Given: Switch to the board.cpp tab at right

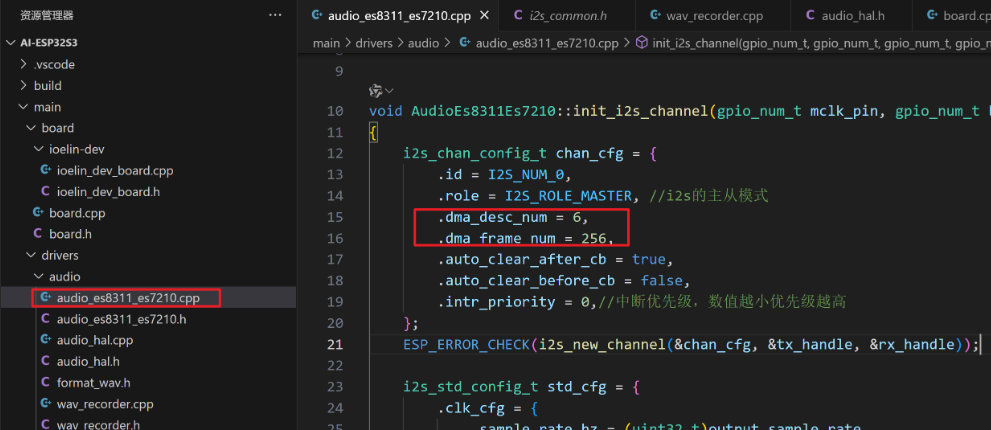Looking at the screenshot, I should (952, 16).
